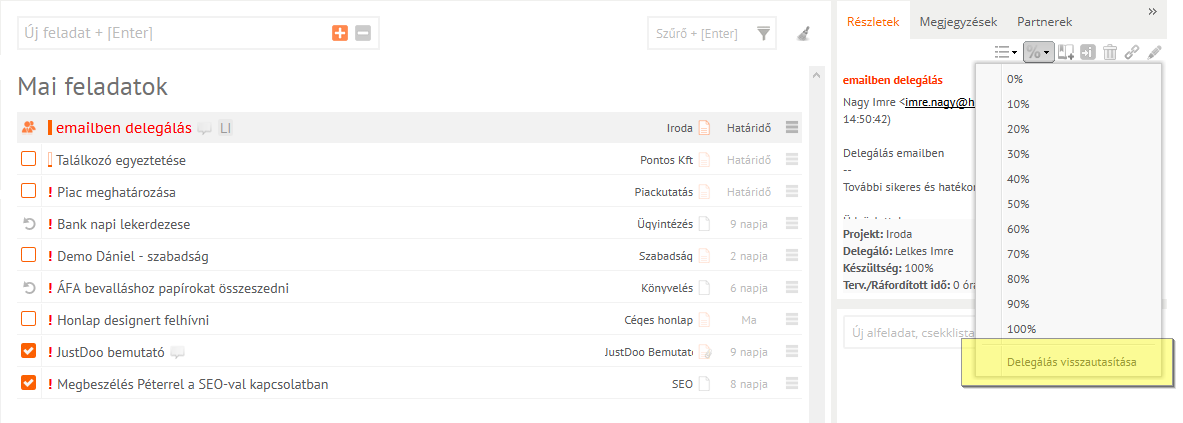Uncheck the JustDoo bemutató task
Image resolution: width=1183 pixels, height=423 pixels.
coord(29,351)
